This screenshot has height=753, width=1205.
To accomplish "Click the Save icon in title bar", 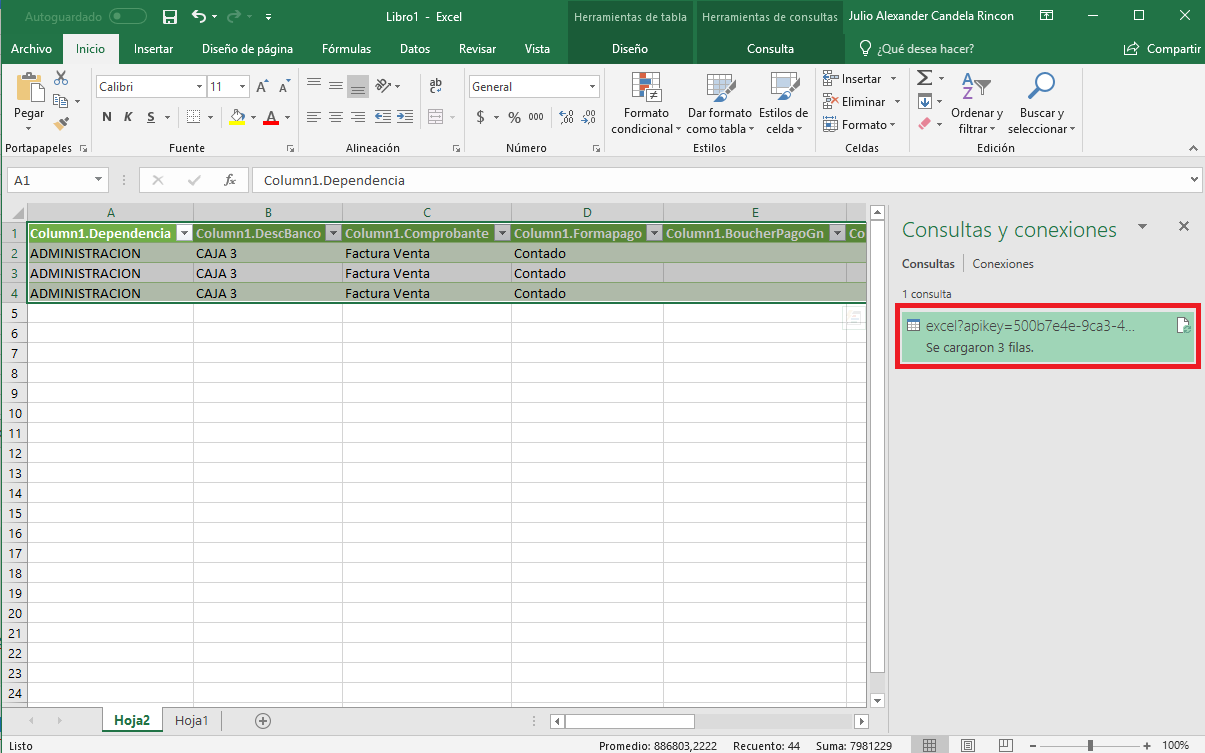I will tap(170, 17).
